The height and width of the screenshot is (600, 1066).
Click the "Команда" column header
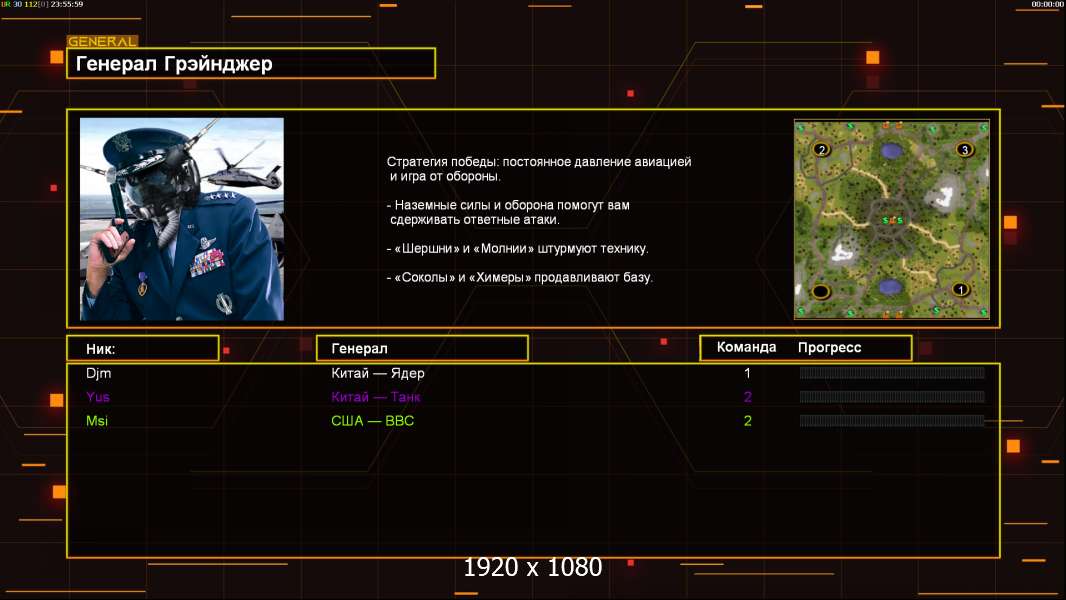[x=746, y=347]
